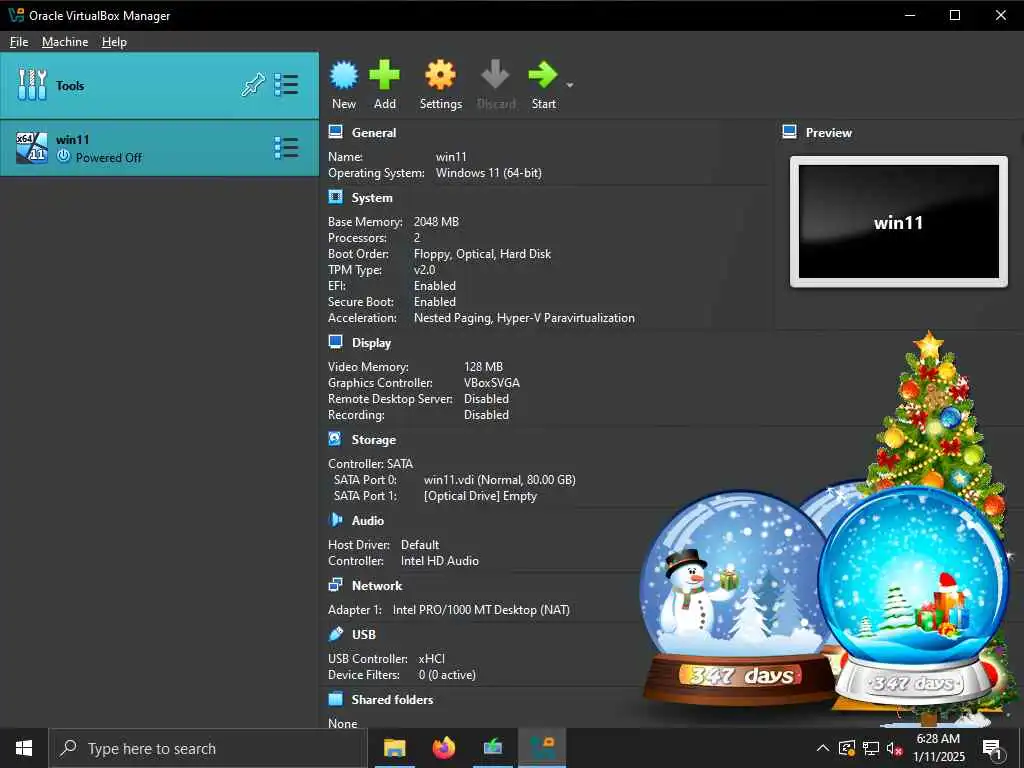The image size is (1024, 768).
Task: Click the VBoxSVGA graphics controller value
Action: 492,383
